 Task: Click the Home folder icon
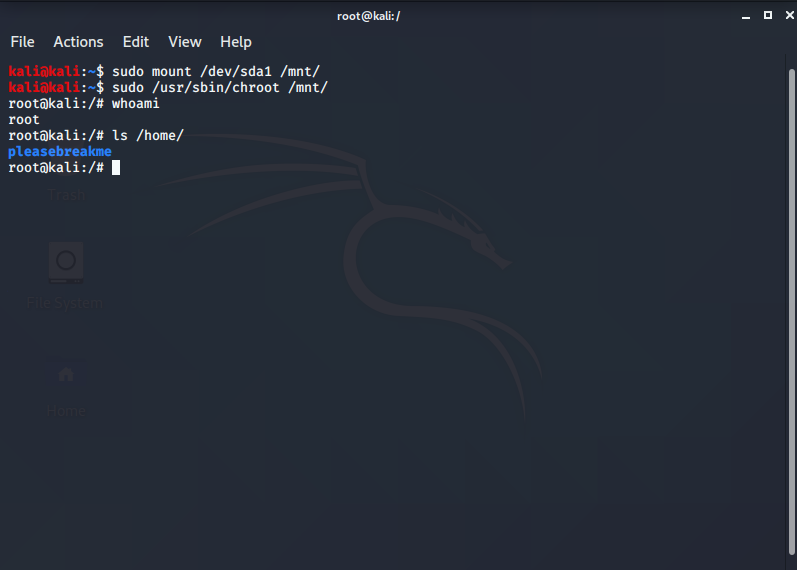(x=66, y=376)
